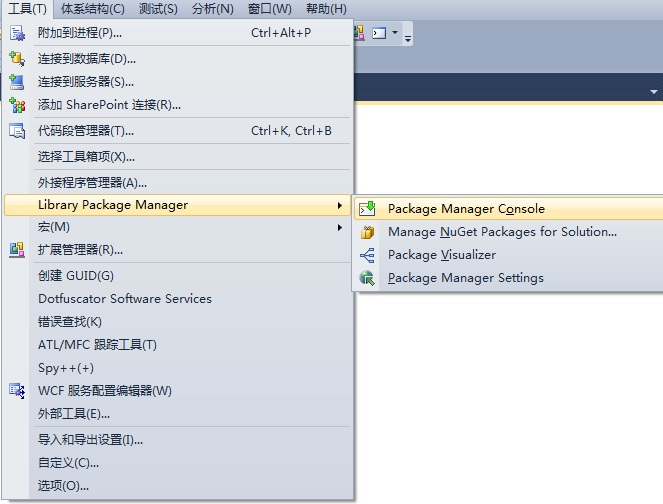
Task: Open the 体系结构(C) menu
Action: click(x=93, y=9)
